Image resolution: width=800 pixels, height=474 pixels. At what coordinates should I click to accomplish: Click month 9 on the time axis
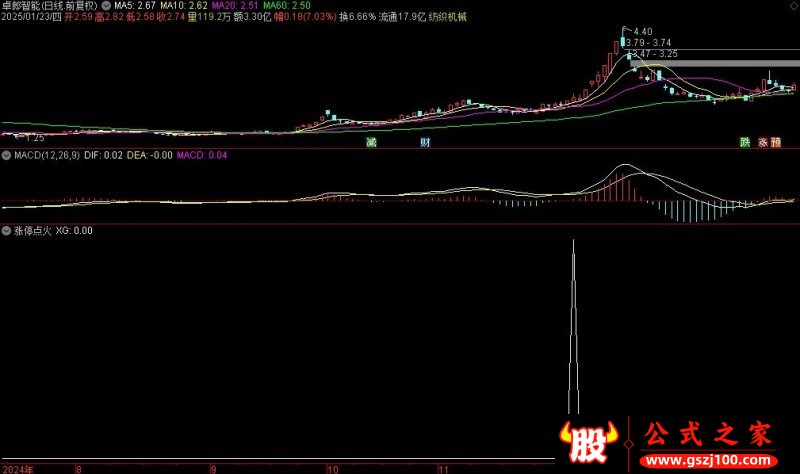pos(213,469)
